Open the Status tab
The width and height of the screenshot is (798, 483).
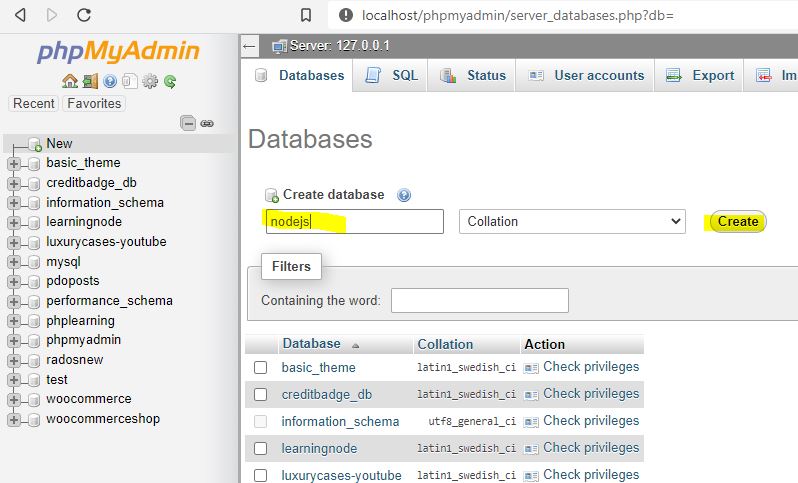473,75
